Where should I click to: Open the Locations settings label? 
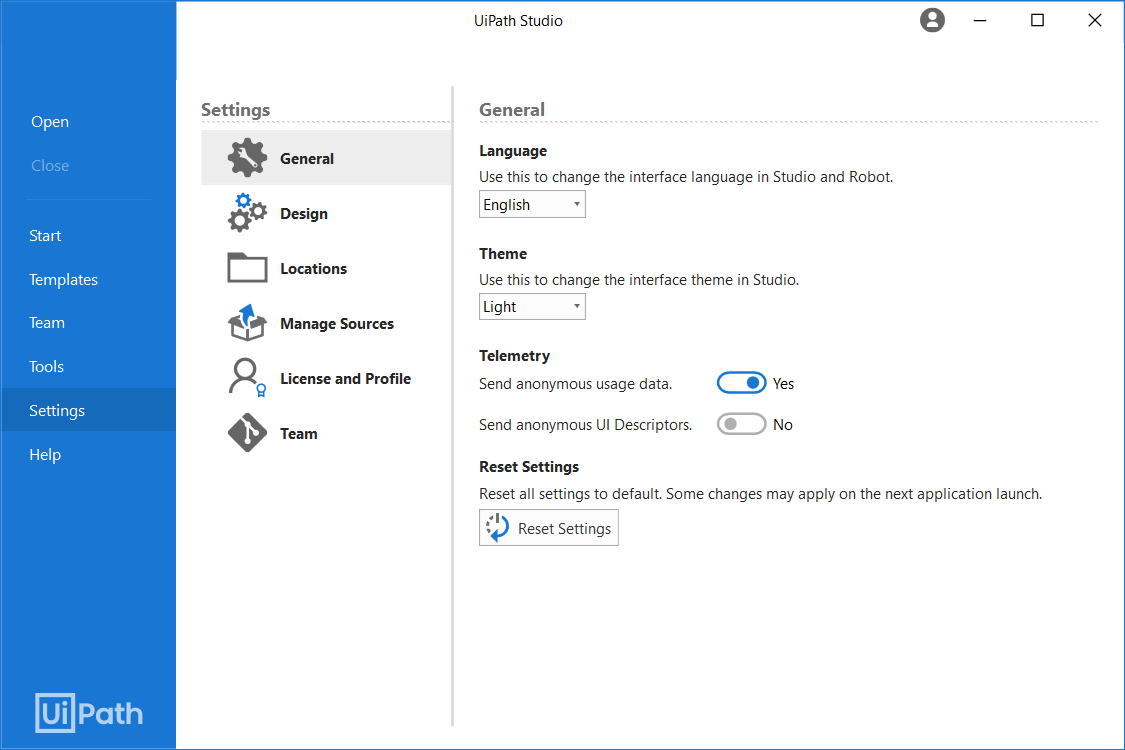tap(313, 268)
